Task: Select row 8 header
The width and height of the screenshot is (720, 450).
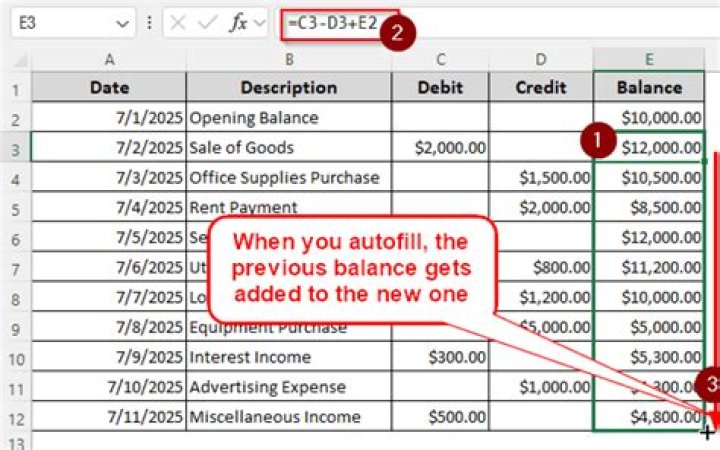Action: [x=15, y=298]
